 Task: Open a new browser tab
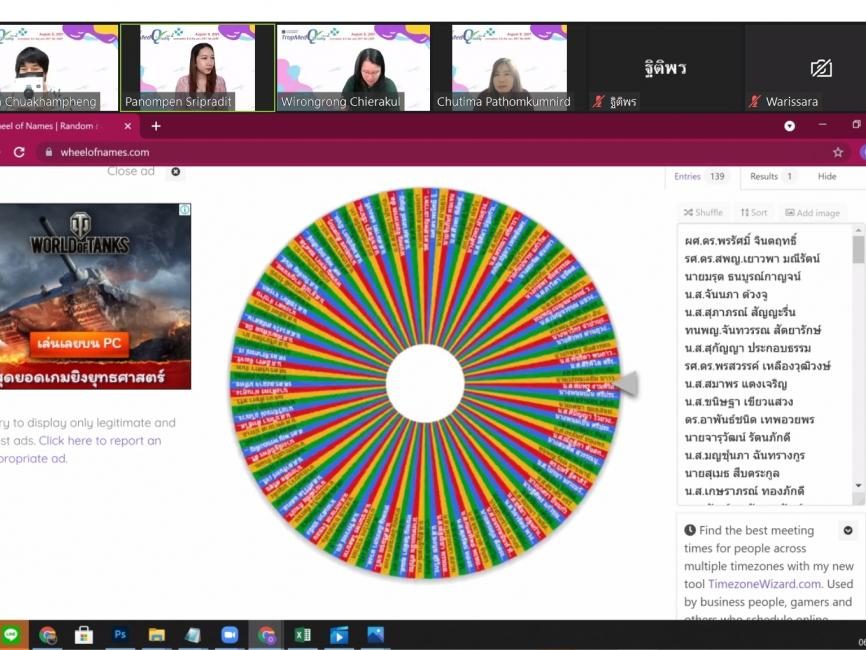click(x=156, y=126)
